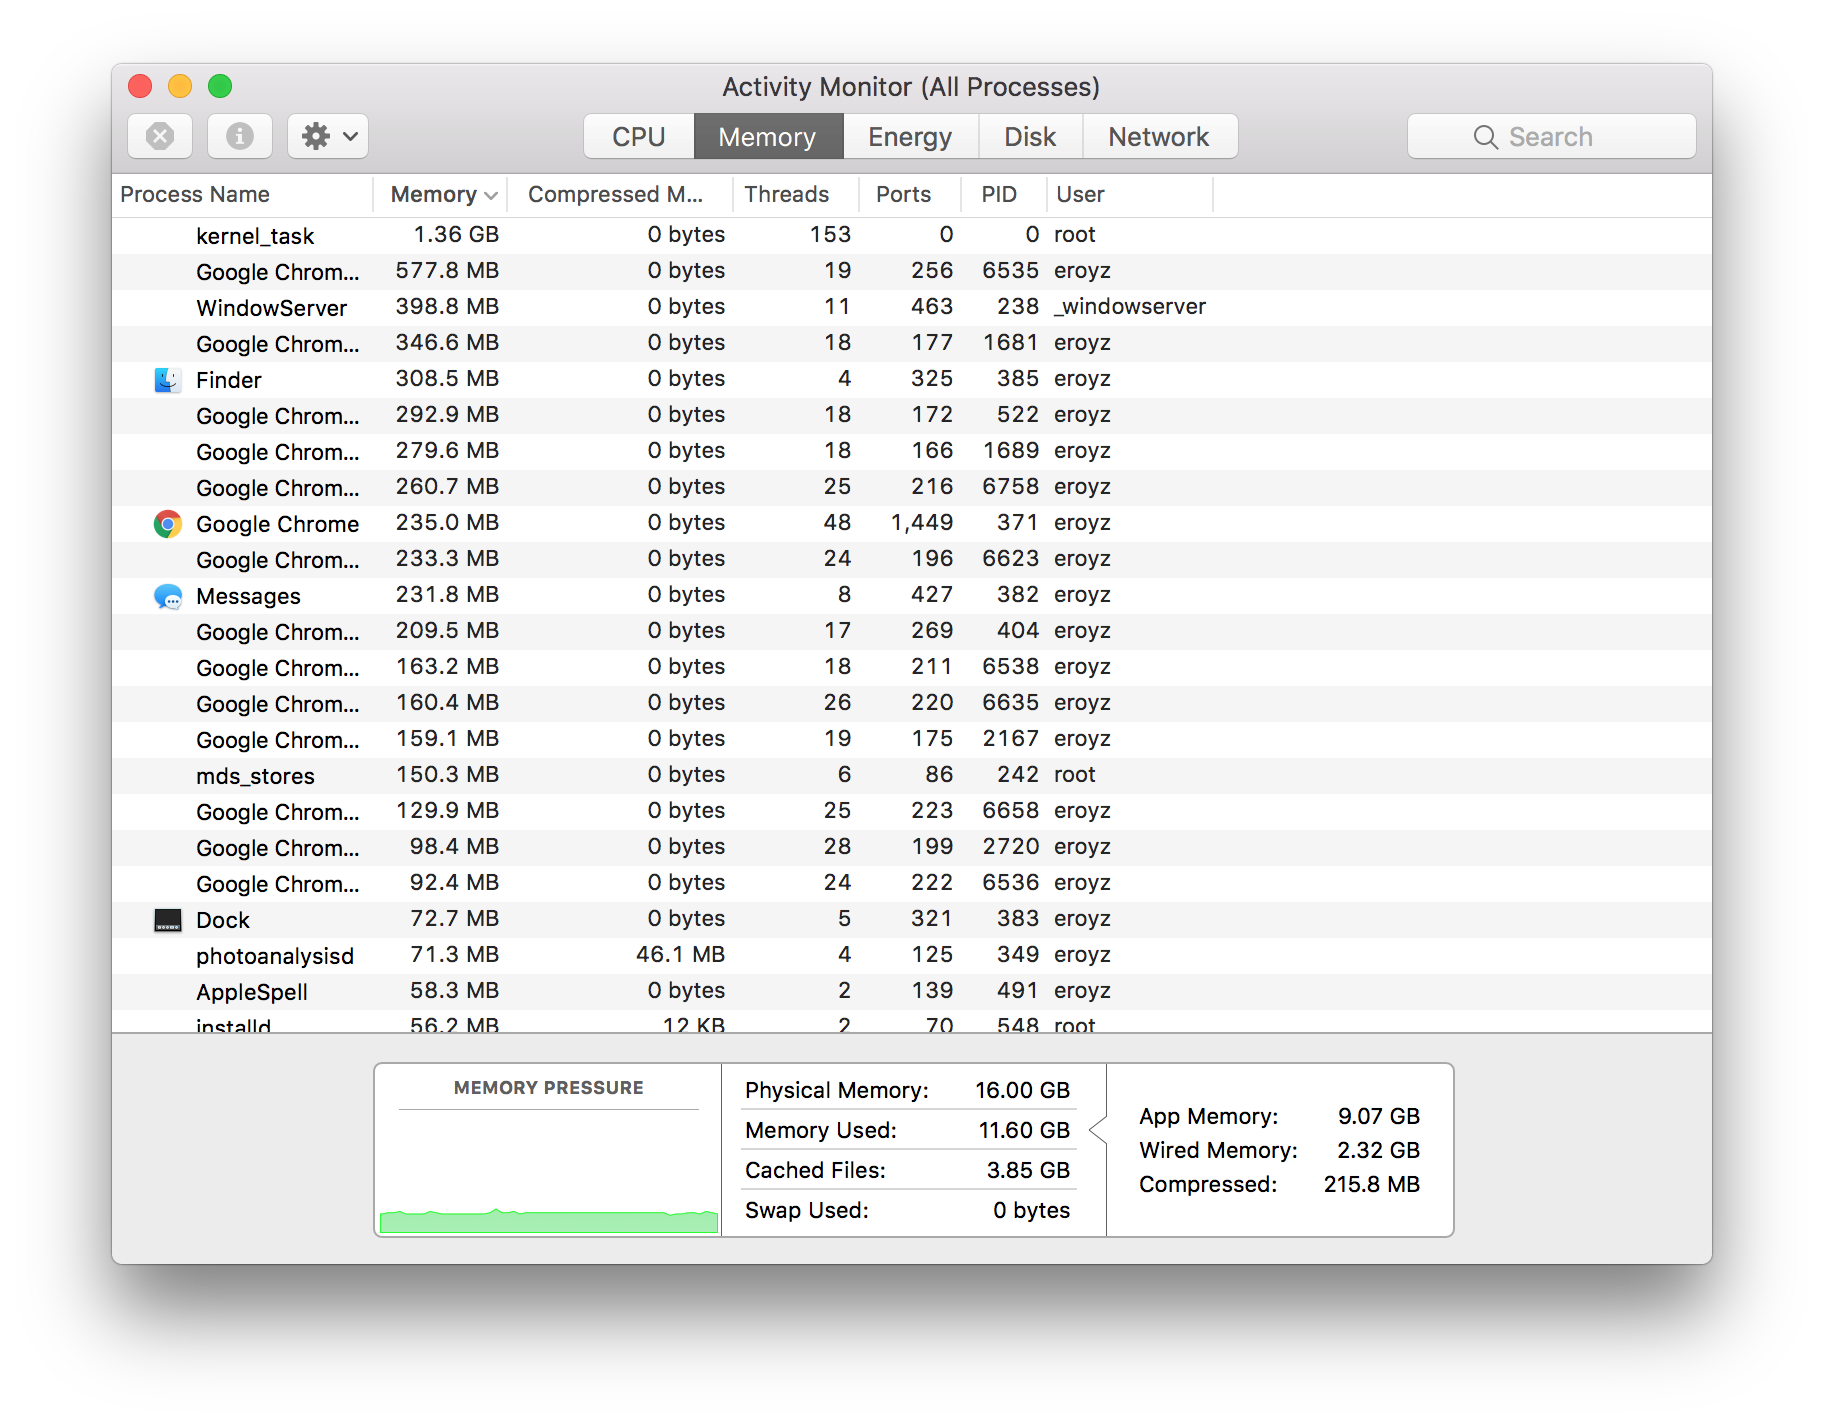The width and height of the screenshot is (1824, 1424).
Task: Select Google Chrome process with PID 404
Action: (912, 632)
